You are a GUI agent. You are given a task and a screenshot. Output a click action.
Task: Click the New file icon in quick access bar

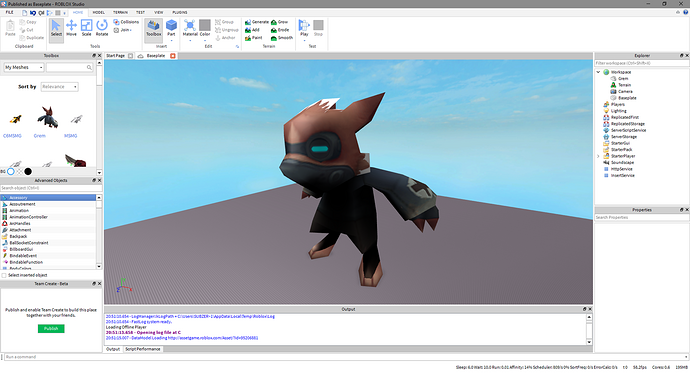25,13
